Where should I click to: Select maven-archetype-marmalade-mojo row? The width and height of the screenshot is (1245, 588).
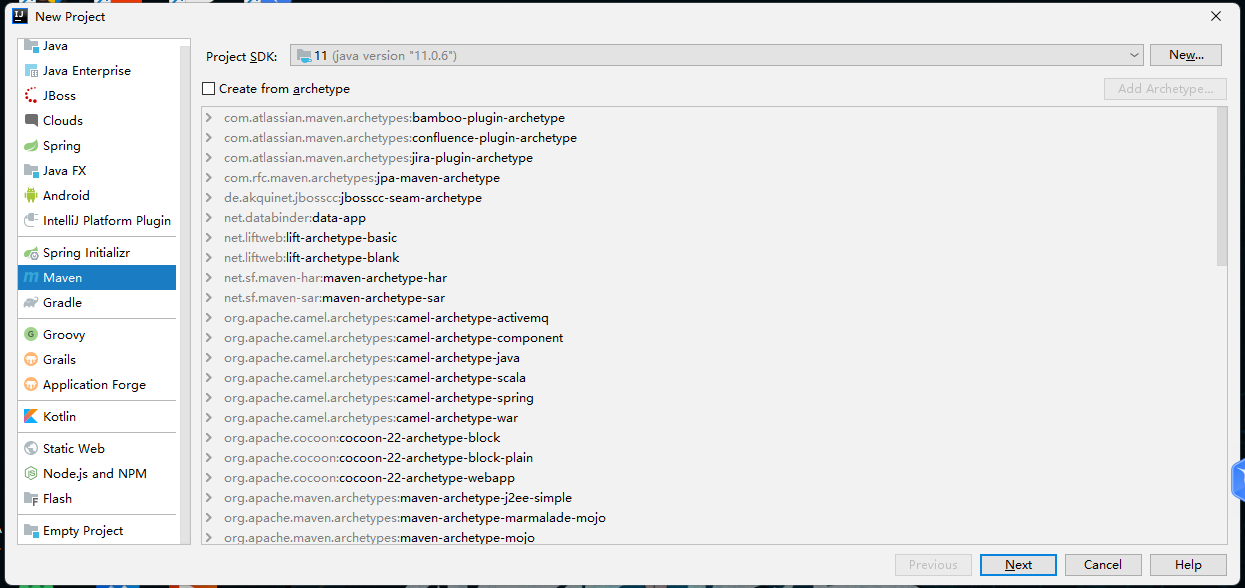click(x=708, y=518)
